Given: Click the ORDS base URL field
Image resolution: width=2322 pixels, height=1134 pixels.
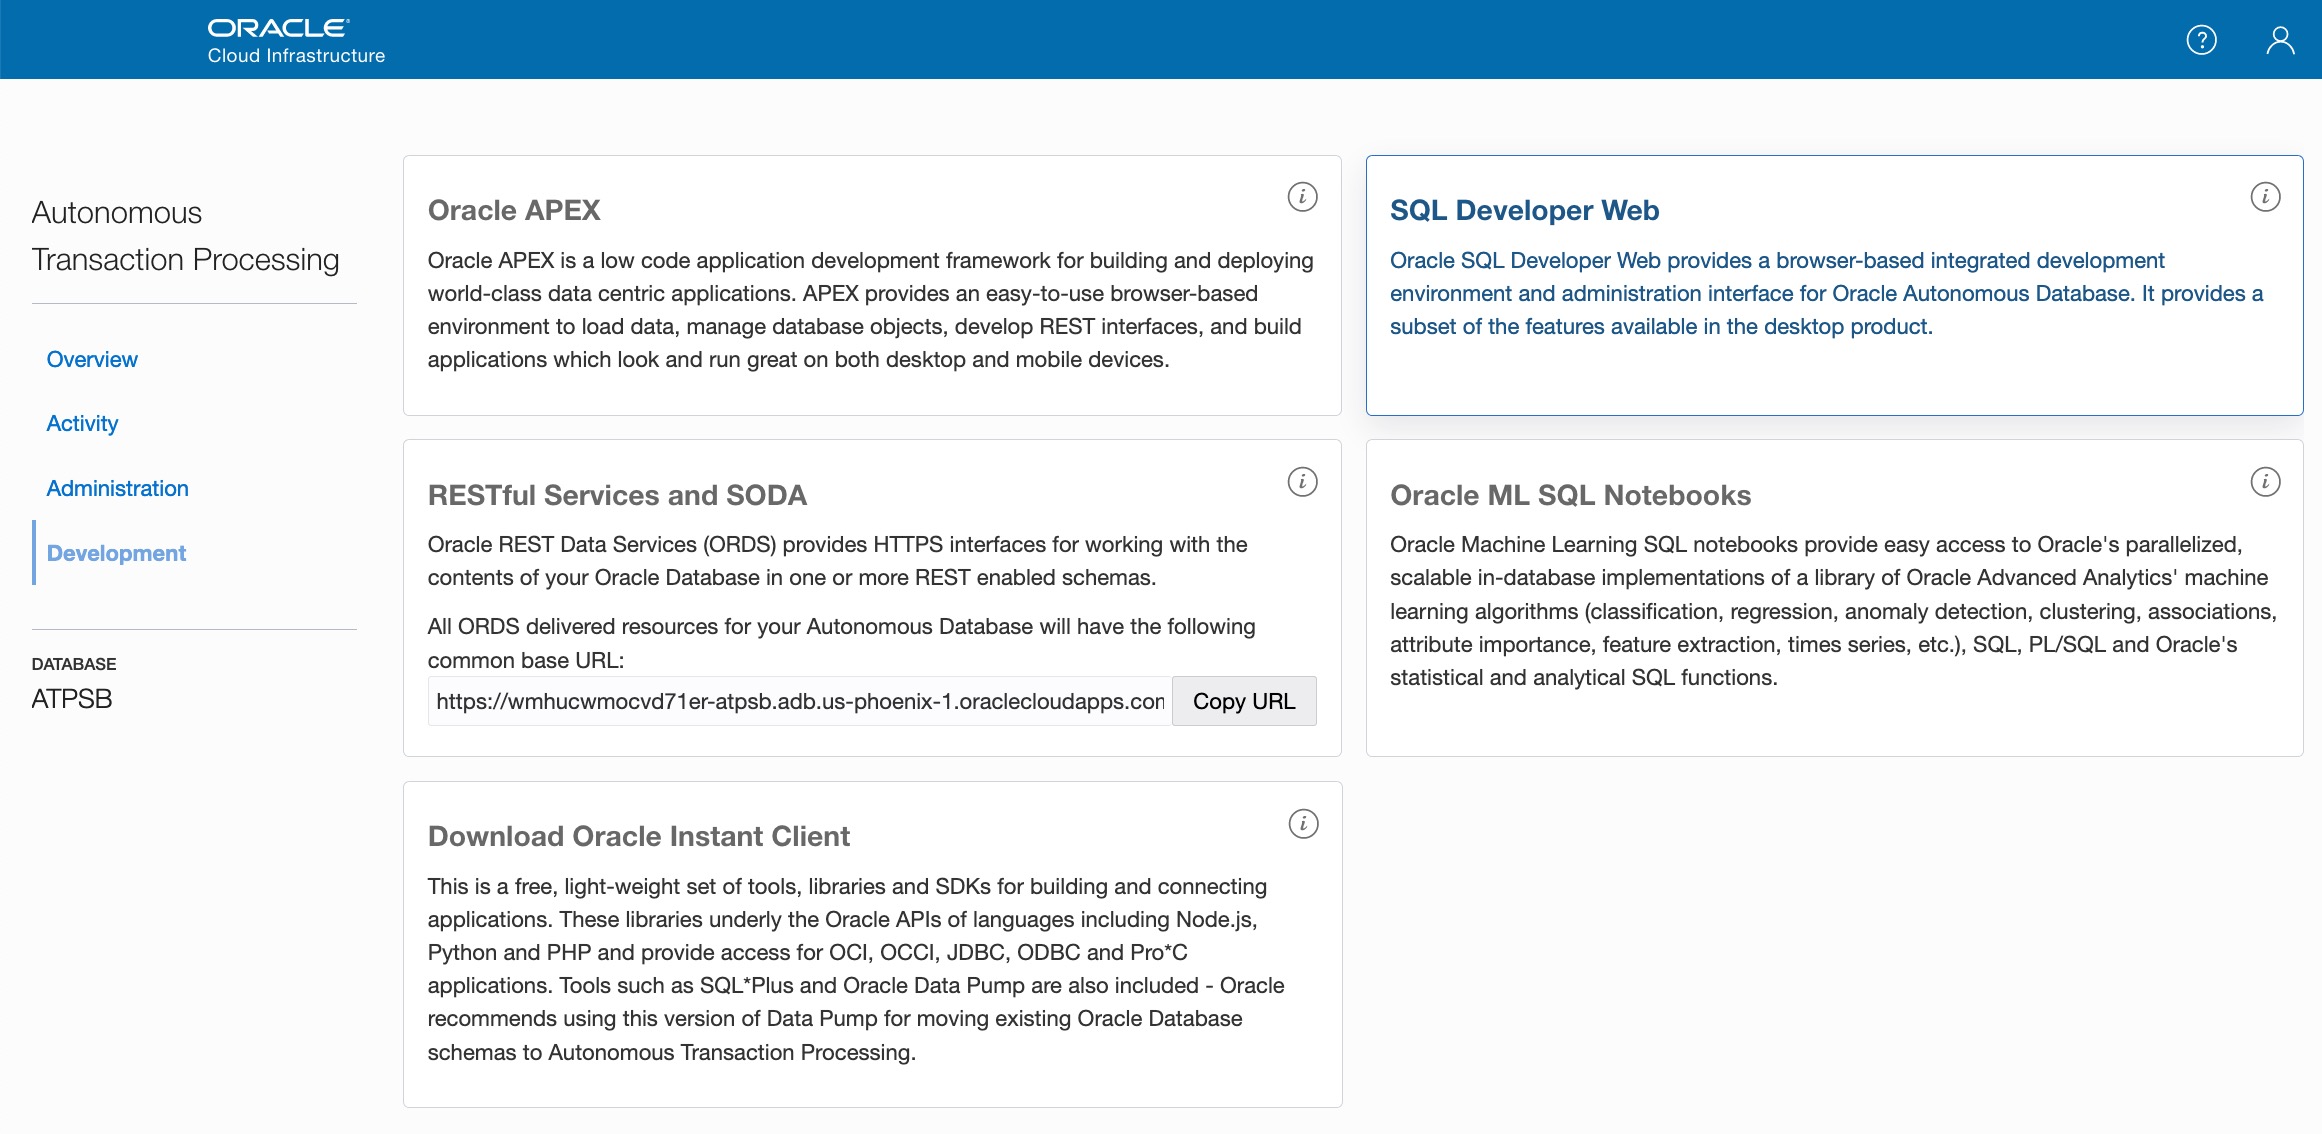Looking at the screenshot, I should (x=800, y=701).
